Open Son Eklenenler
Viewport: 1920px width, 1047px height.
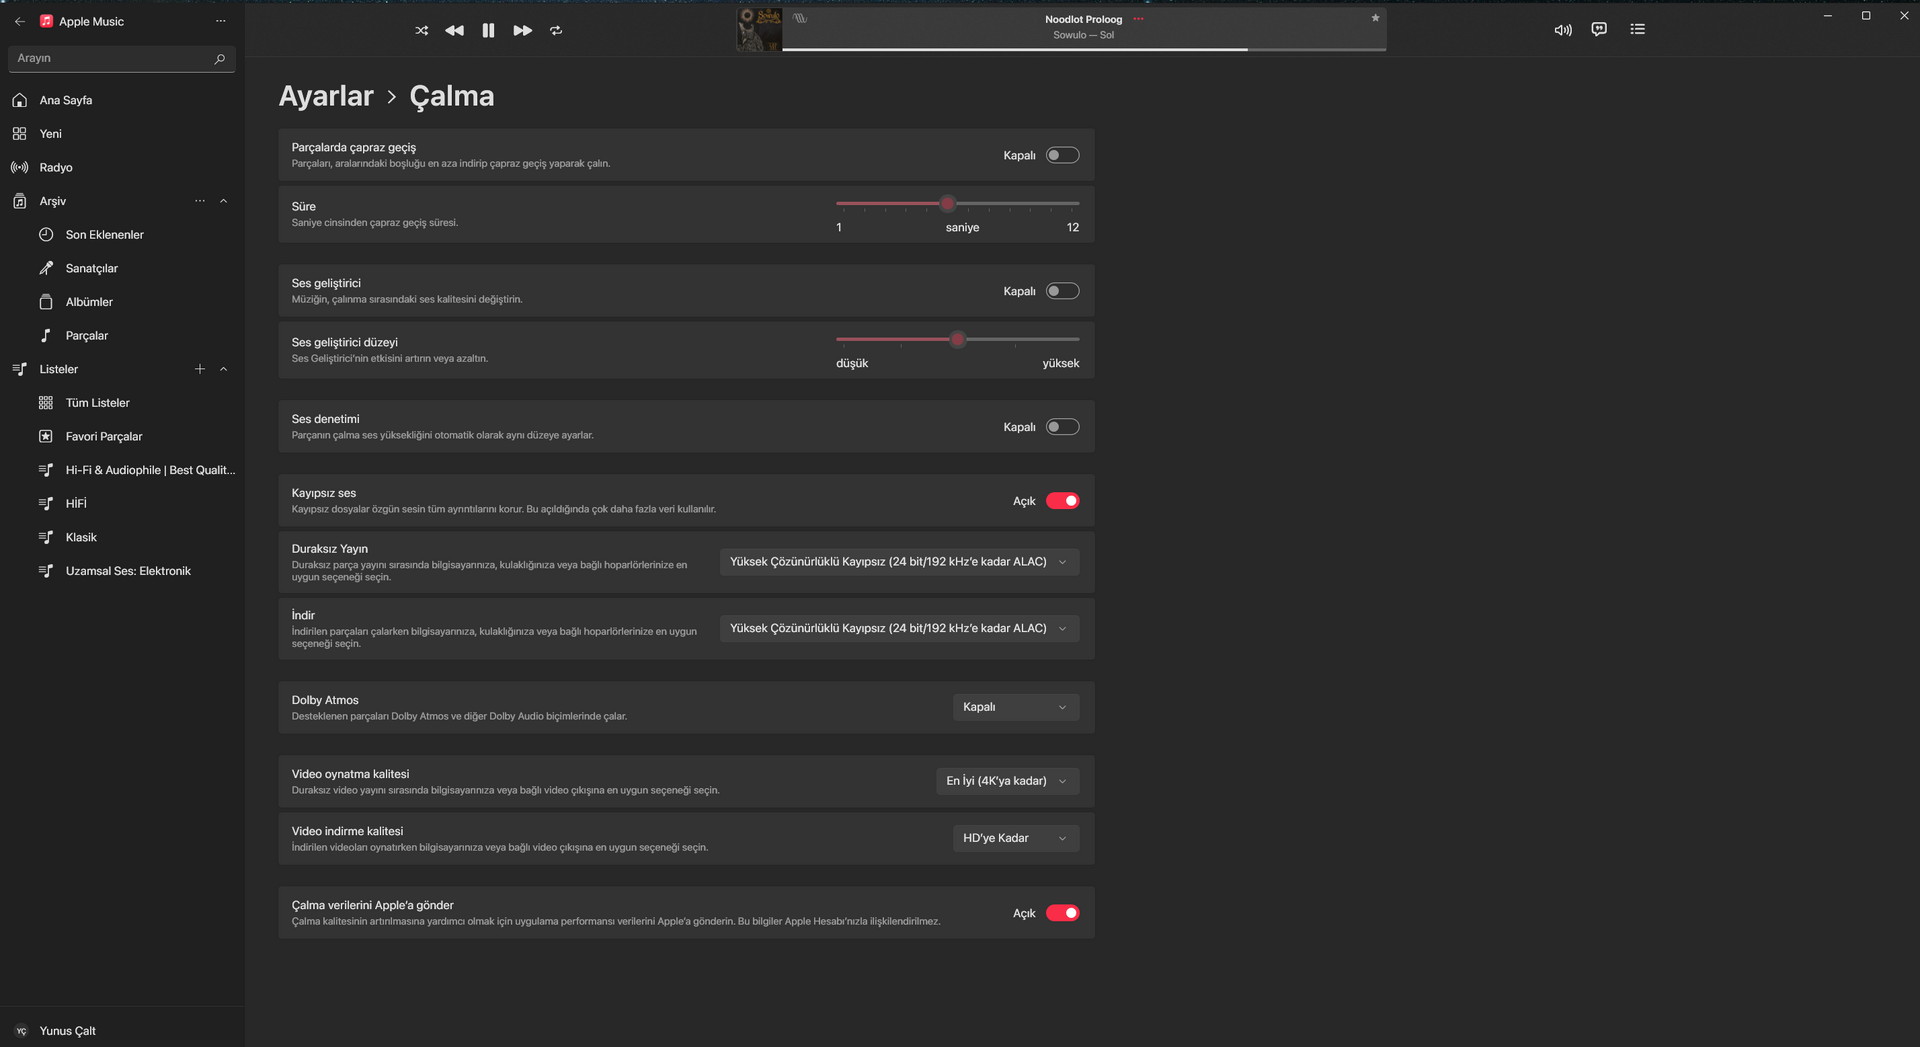click(122, 235)
